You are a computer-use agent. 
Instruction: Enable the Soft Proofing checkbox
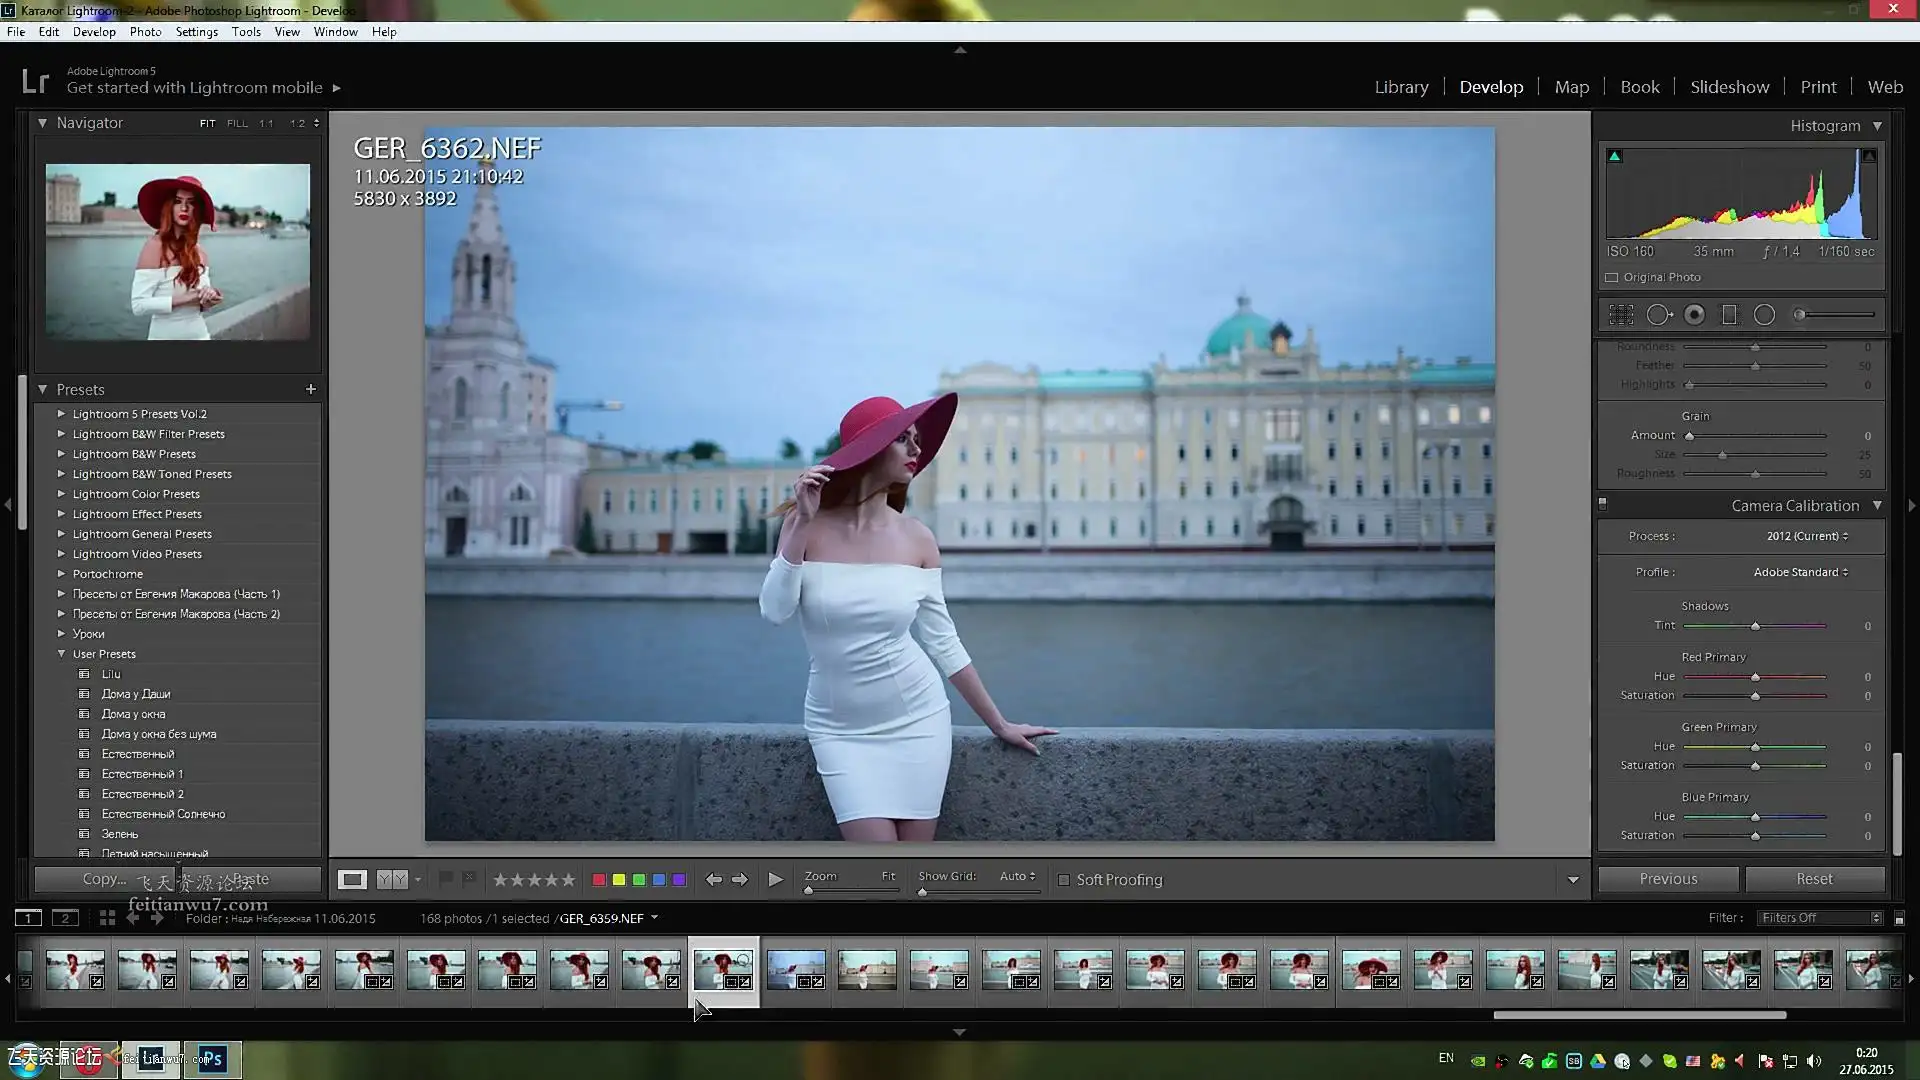[x=1064, y=880]
